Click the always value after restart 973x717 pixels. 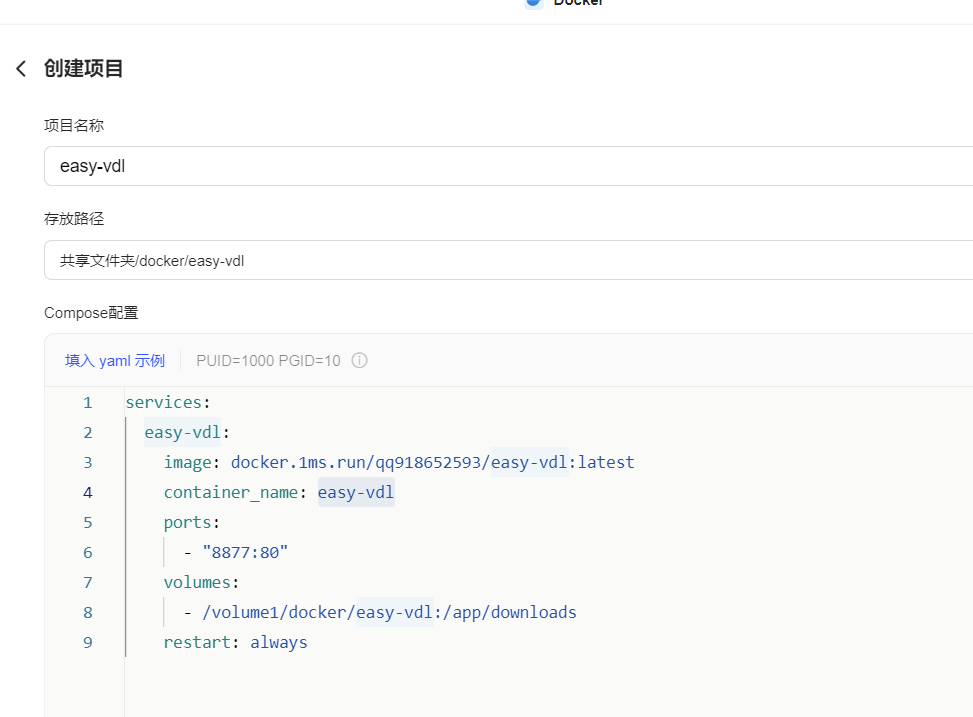coord(279,642)
